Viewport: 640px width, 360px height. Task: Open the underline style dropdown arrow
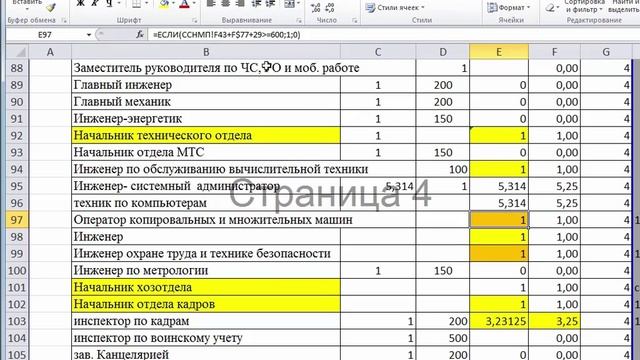(119, 4)
